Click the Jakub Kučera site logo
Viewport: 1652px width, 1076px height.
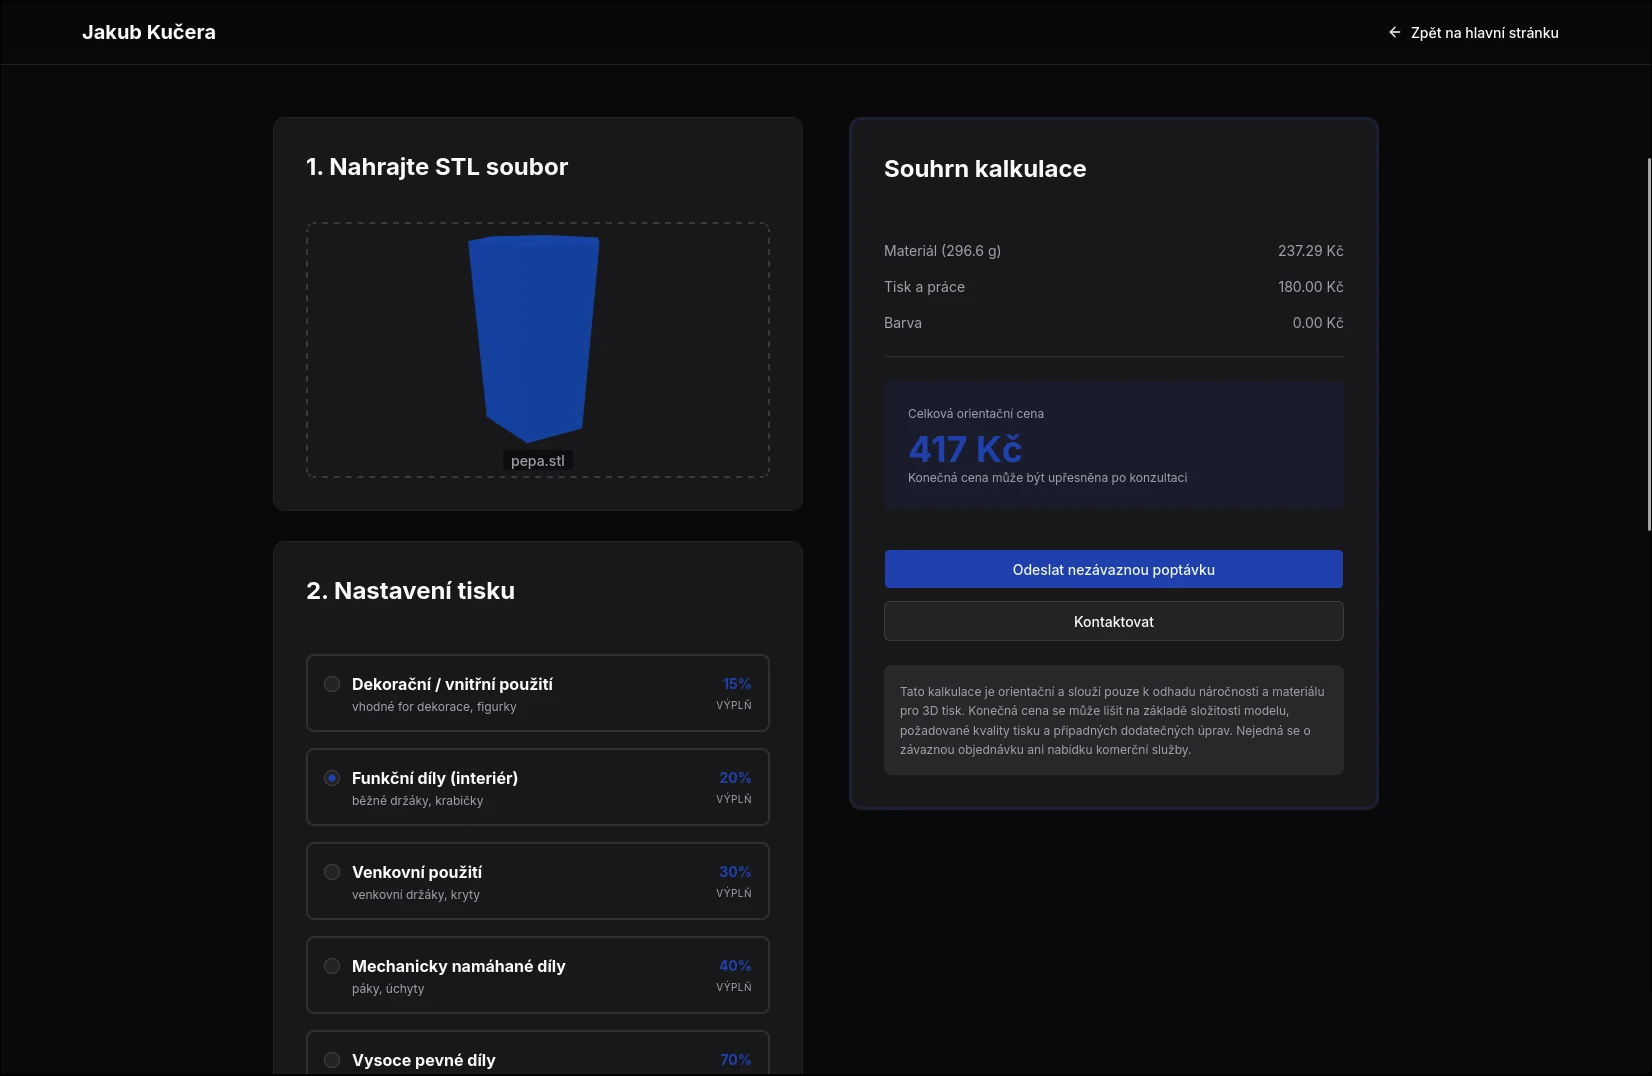tap(149, 32)
